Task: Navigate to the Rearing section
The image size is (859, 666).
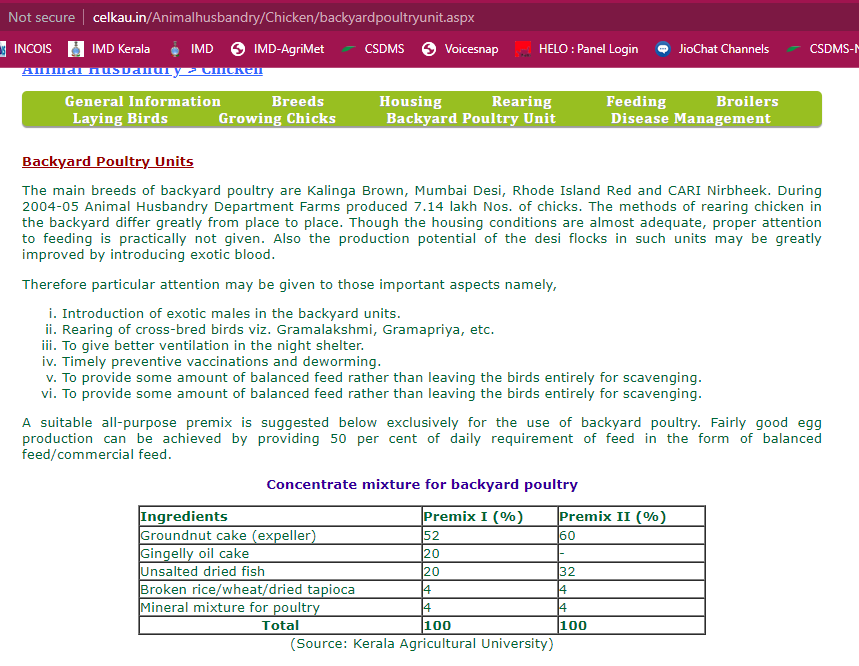Action: coord(521,101)
